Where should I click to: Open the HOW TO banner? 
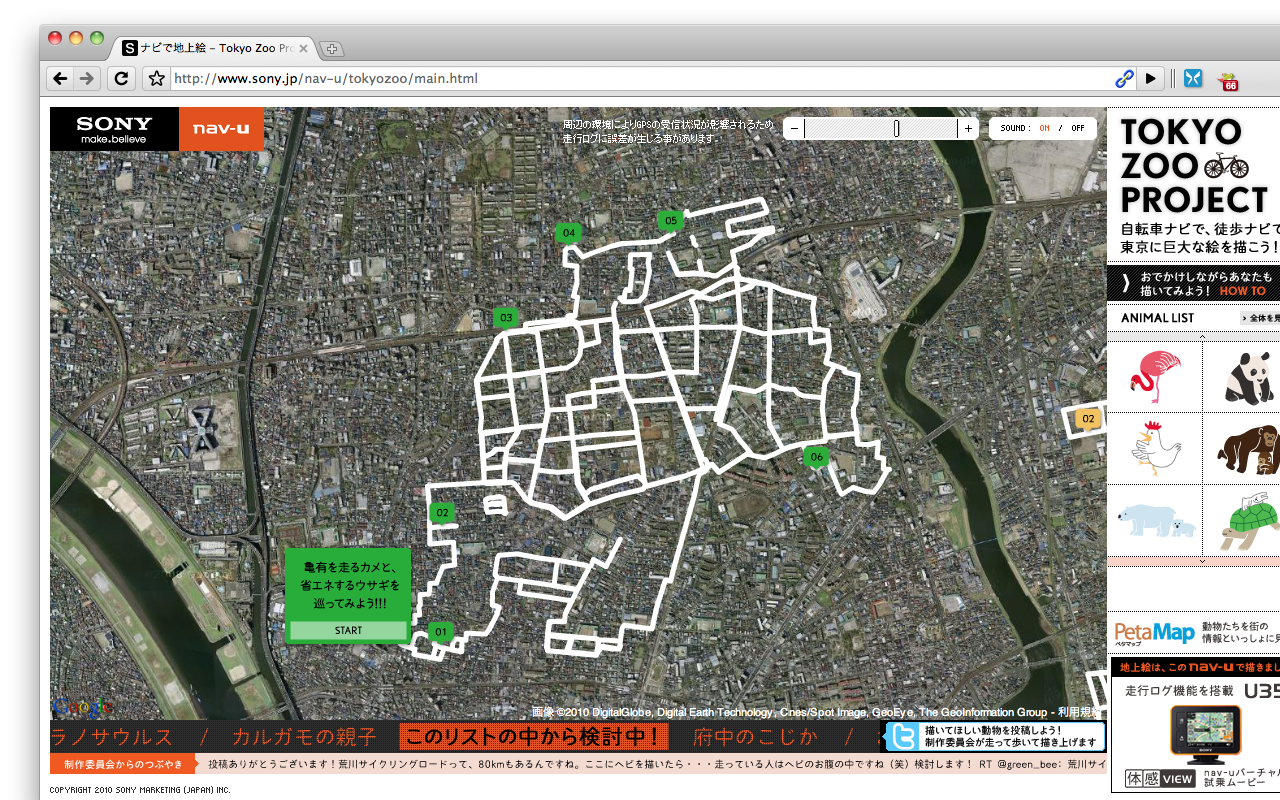point(1193,284)
